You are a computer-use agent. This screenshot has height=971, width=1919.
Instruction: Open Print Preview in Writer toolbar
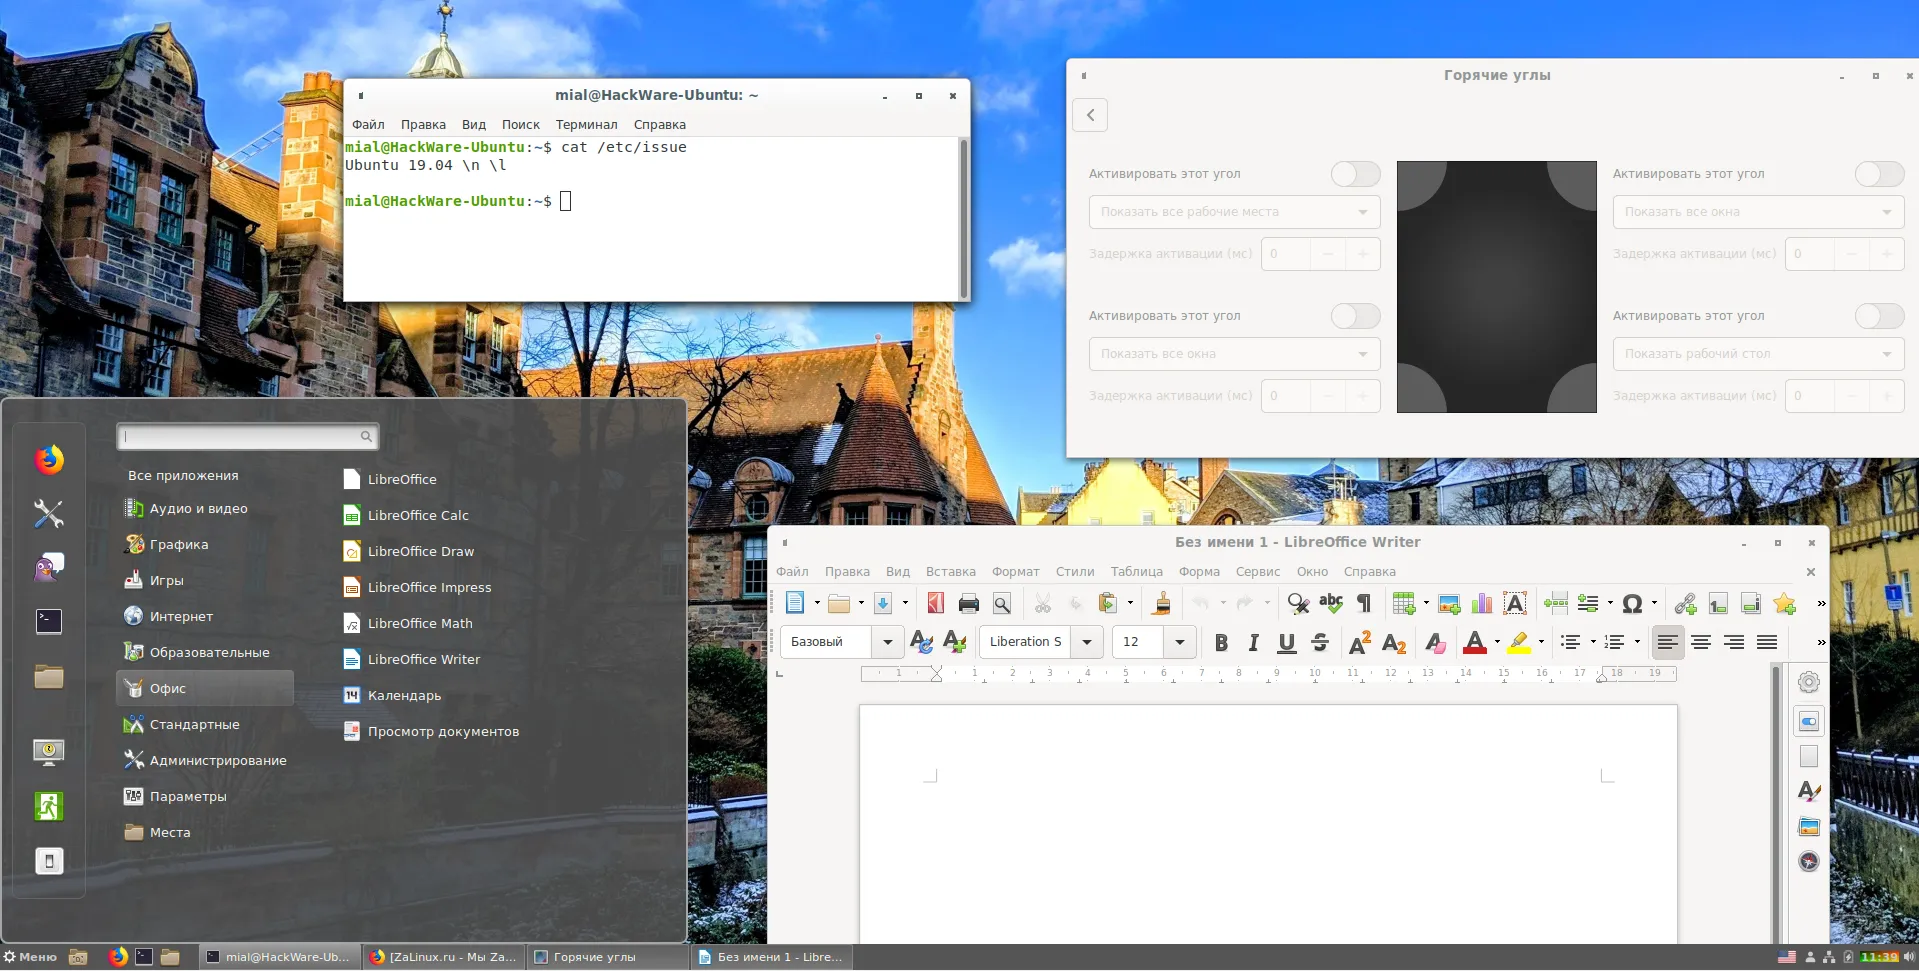1001,603
